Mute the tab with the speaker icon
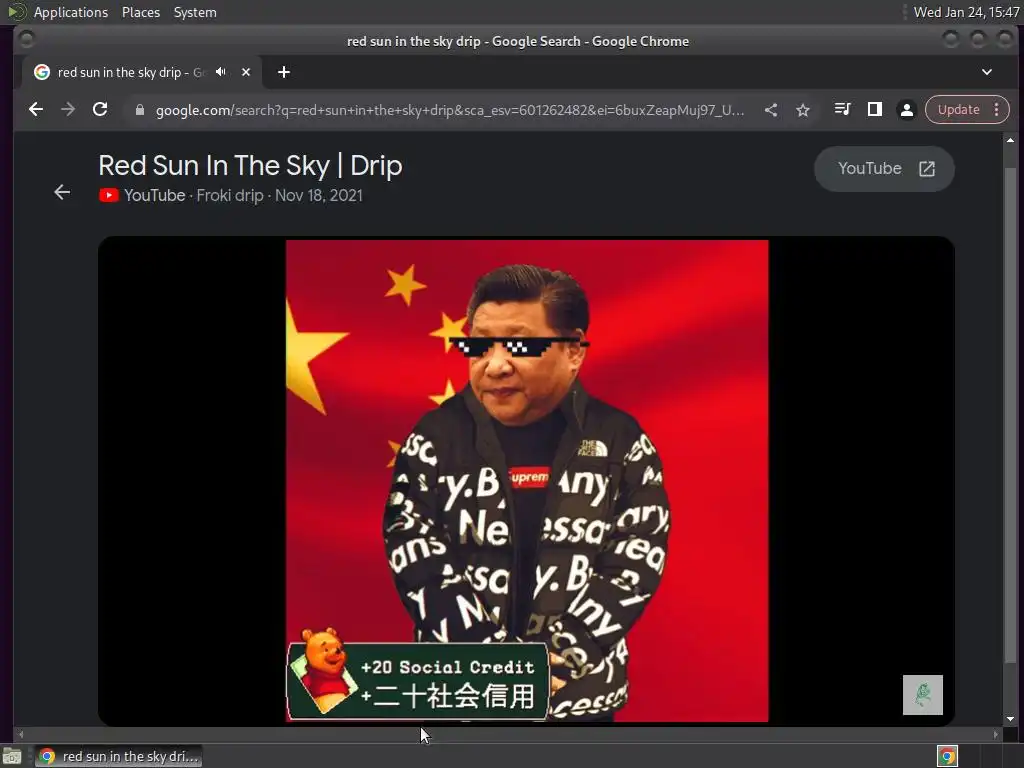 [221, 72]
